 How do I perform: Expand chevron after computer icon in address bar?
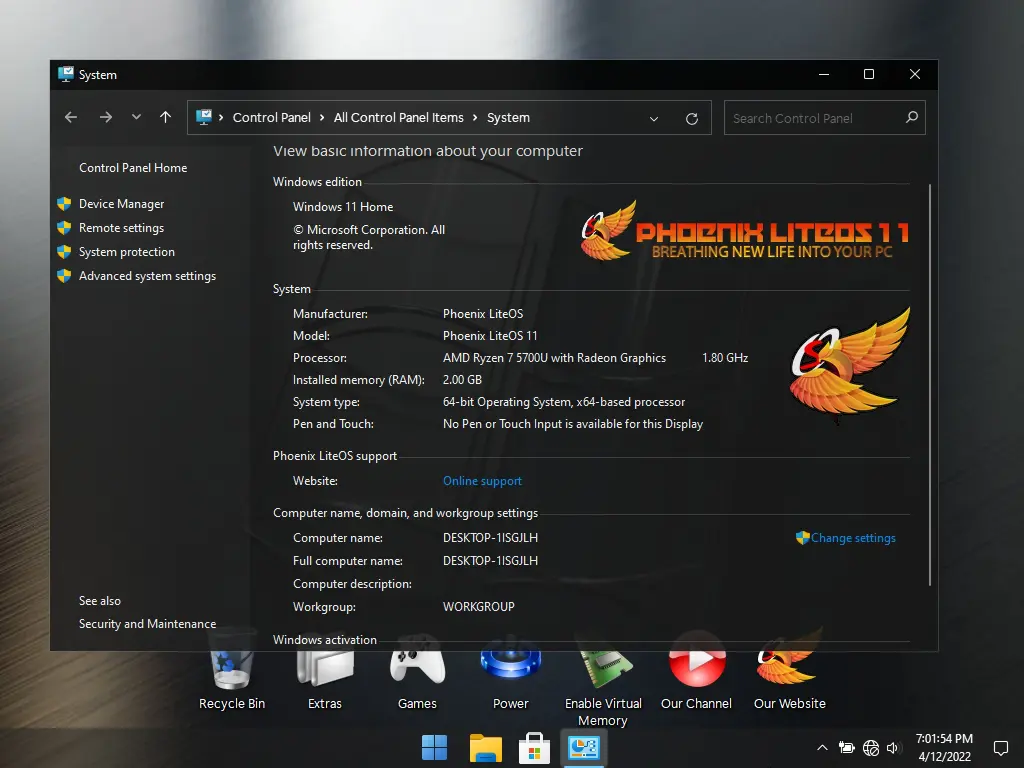tap(221, 118)
